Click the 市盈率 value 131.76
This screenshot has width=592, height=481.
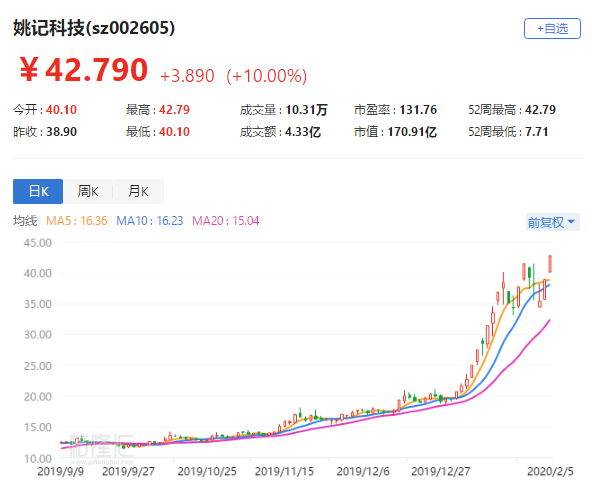[x=418, y=110]
